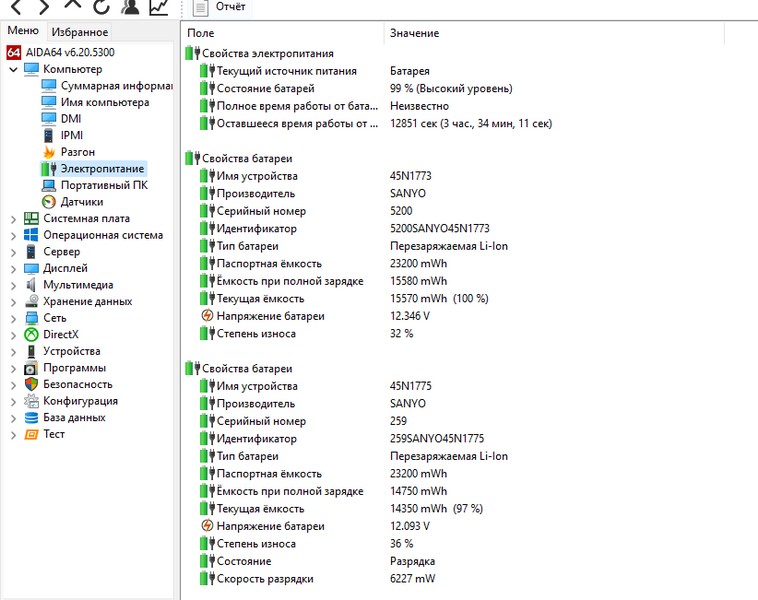Select Датчики in the tree
Viewport: 758px width, 600px height.
pos(81,202)
